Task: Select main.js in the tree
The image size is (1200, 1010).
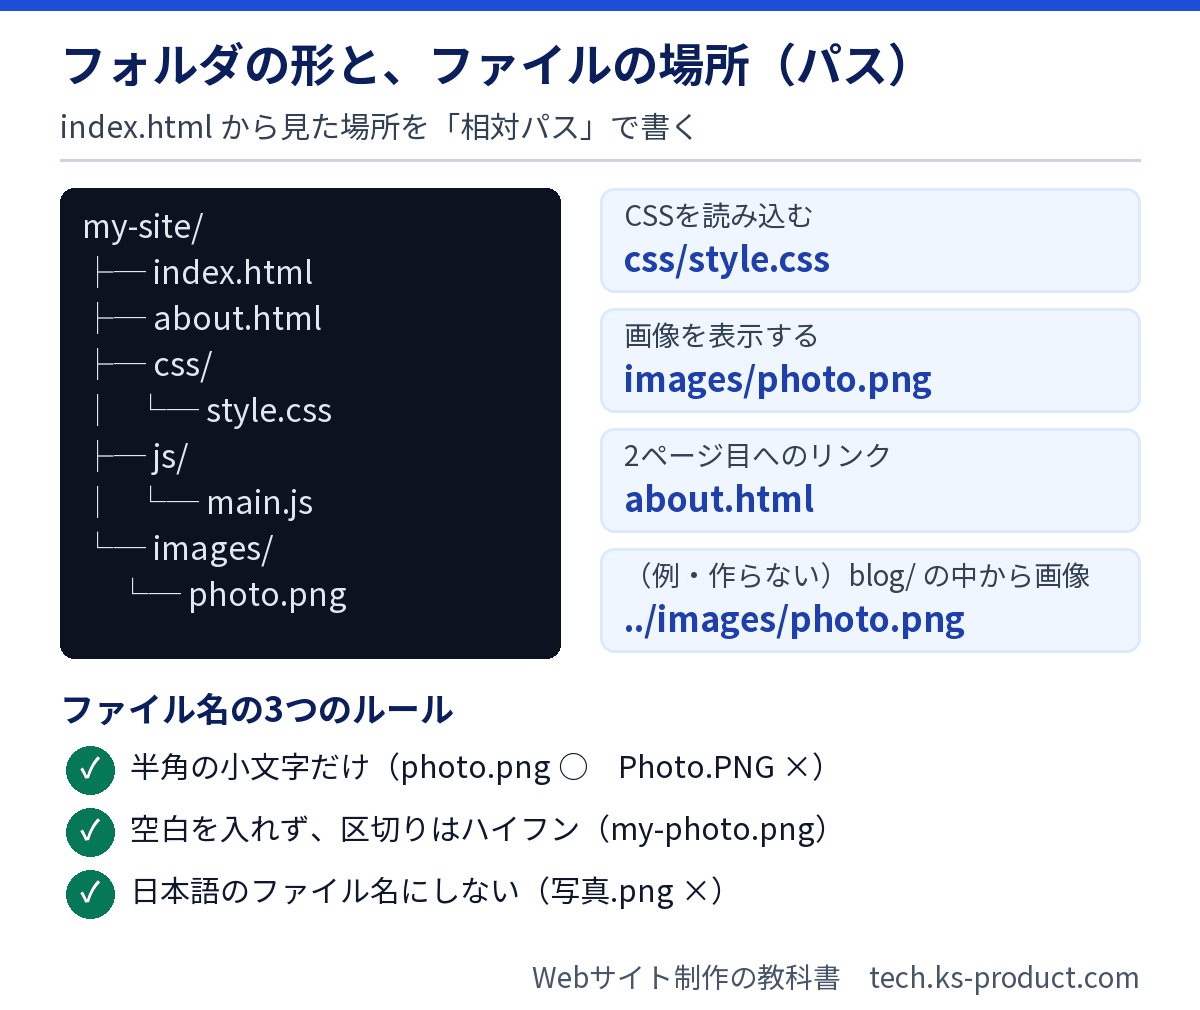Action: click(x=259, y=503)
